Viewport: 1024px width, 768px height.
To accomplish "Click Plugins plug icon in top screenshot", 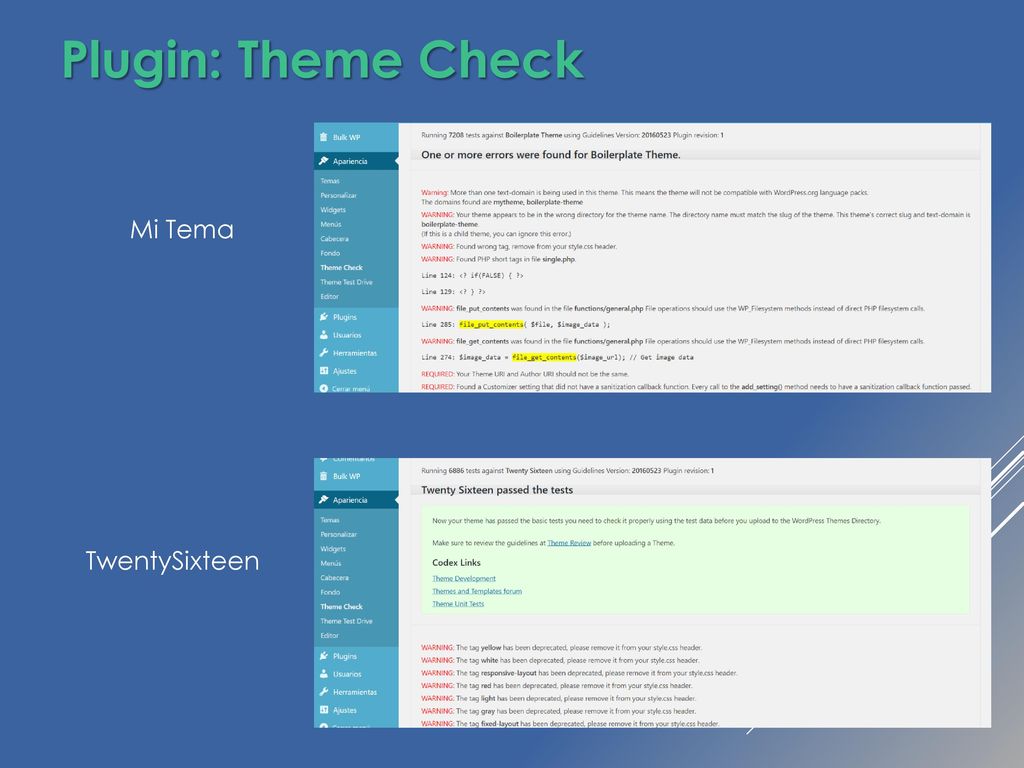I will point(324,317).
